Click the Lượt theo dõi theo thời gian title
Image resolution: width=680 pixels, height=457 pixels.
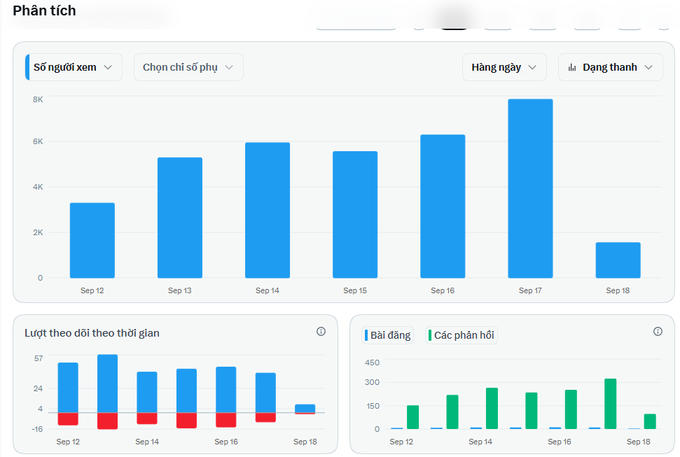[92, 333]
